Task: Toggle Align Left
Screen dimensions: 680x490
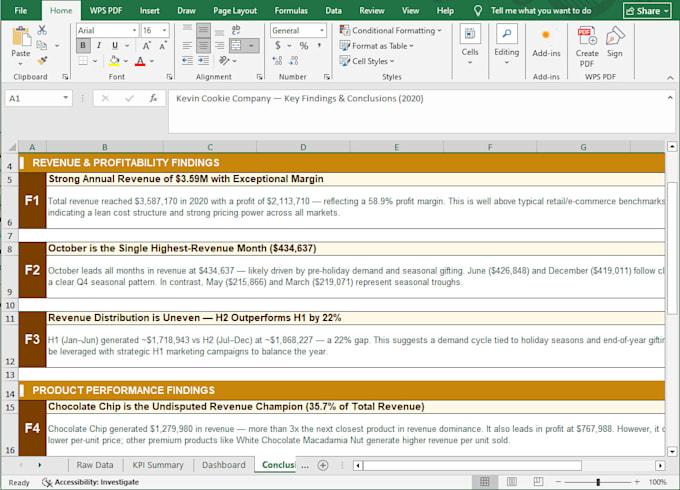Action: [187, 46]
